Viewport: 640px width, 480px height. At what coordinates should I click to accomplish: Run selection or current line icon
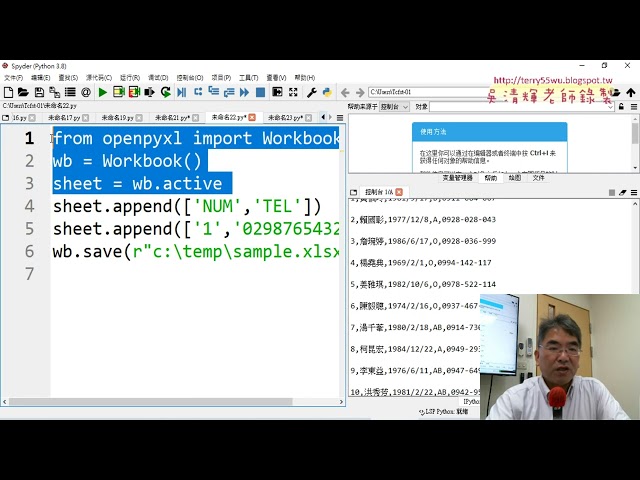149,92
